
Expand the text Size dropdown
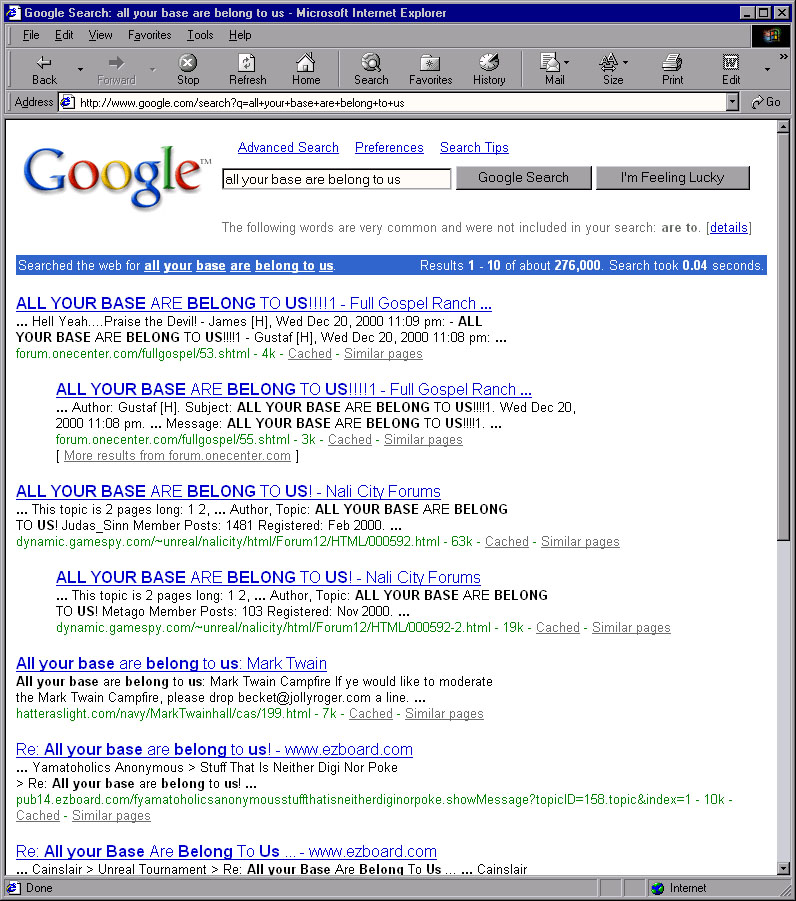[x=626, y=63]
